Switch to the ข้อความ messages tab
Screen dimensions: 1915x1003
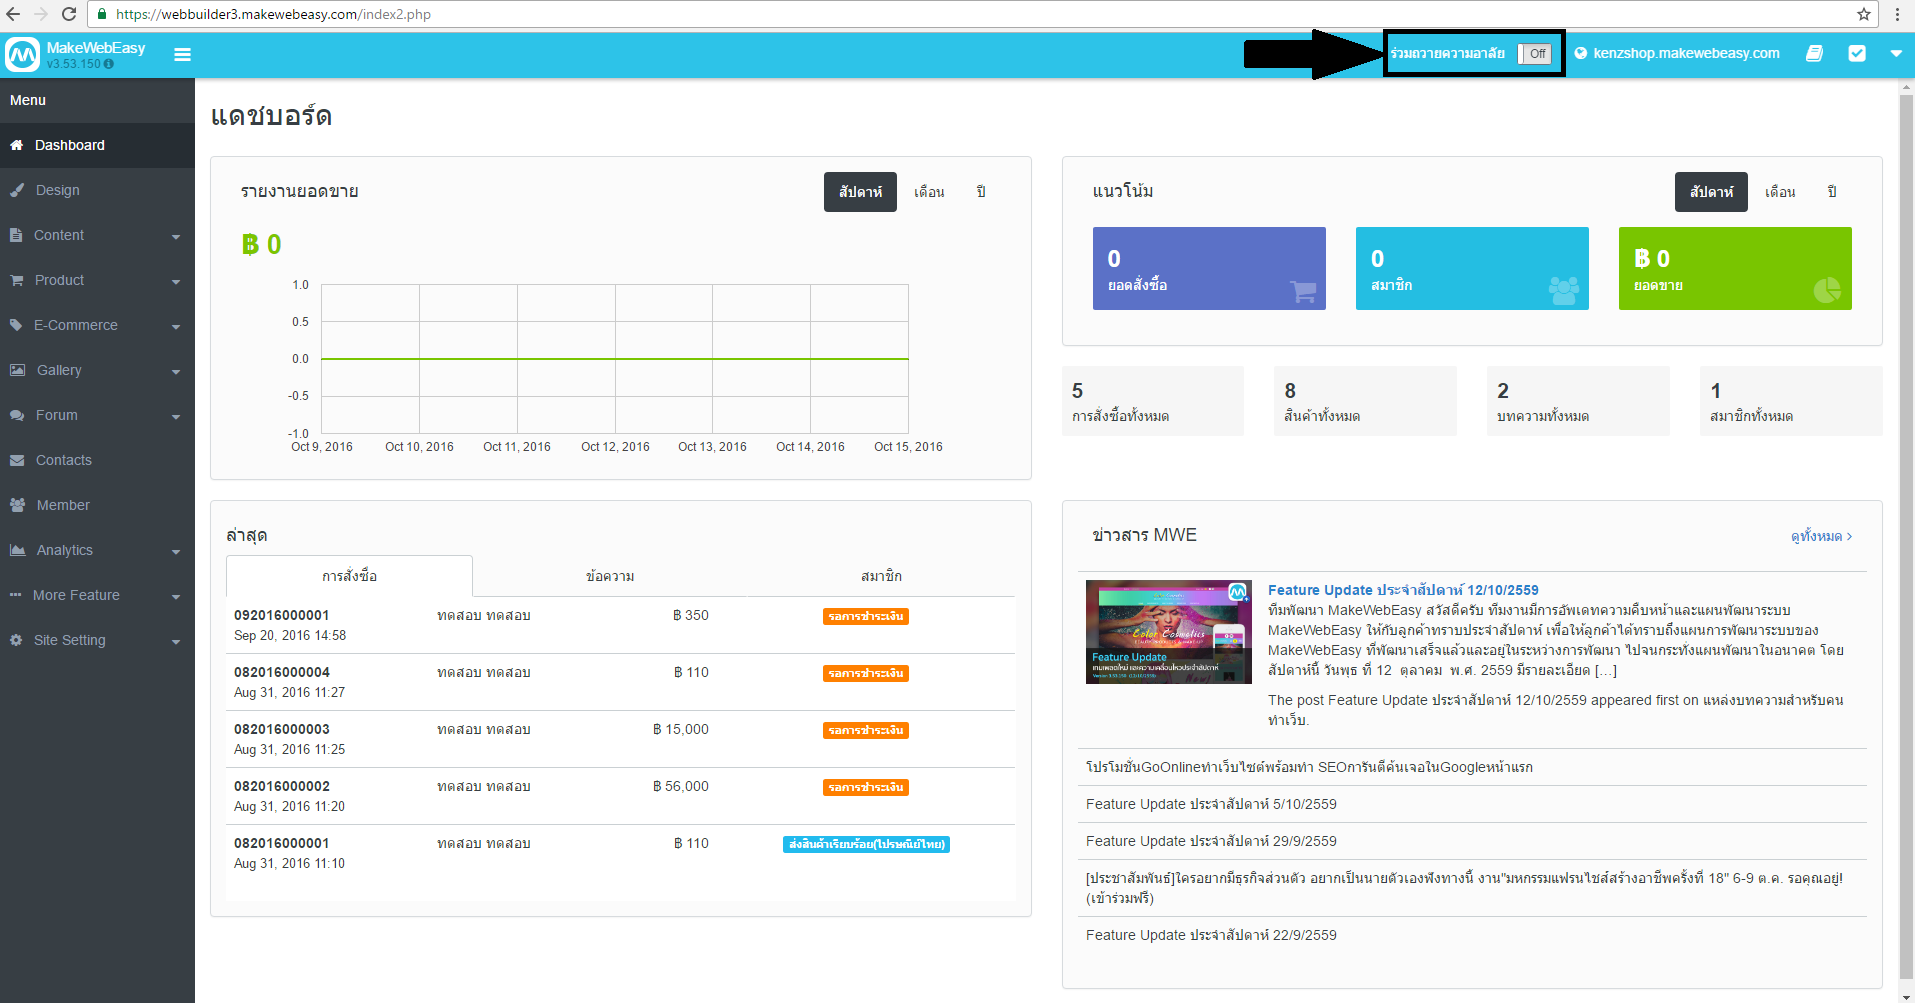610,576
